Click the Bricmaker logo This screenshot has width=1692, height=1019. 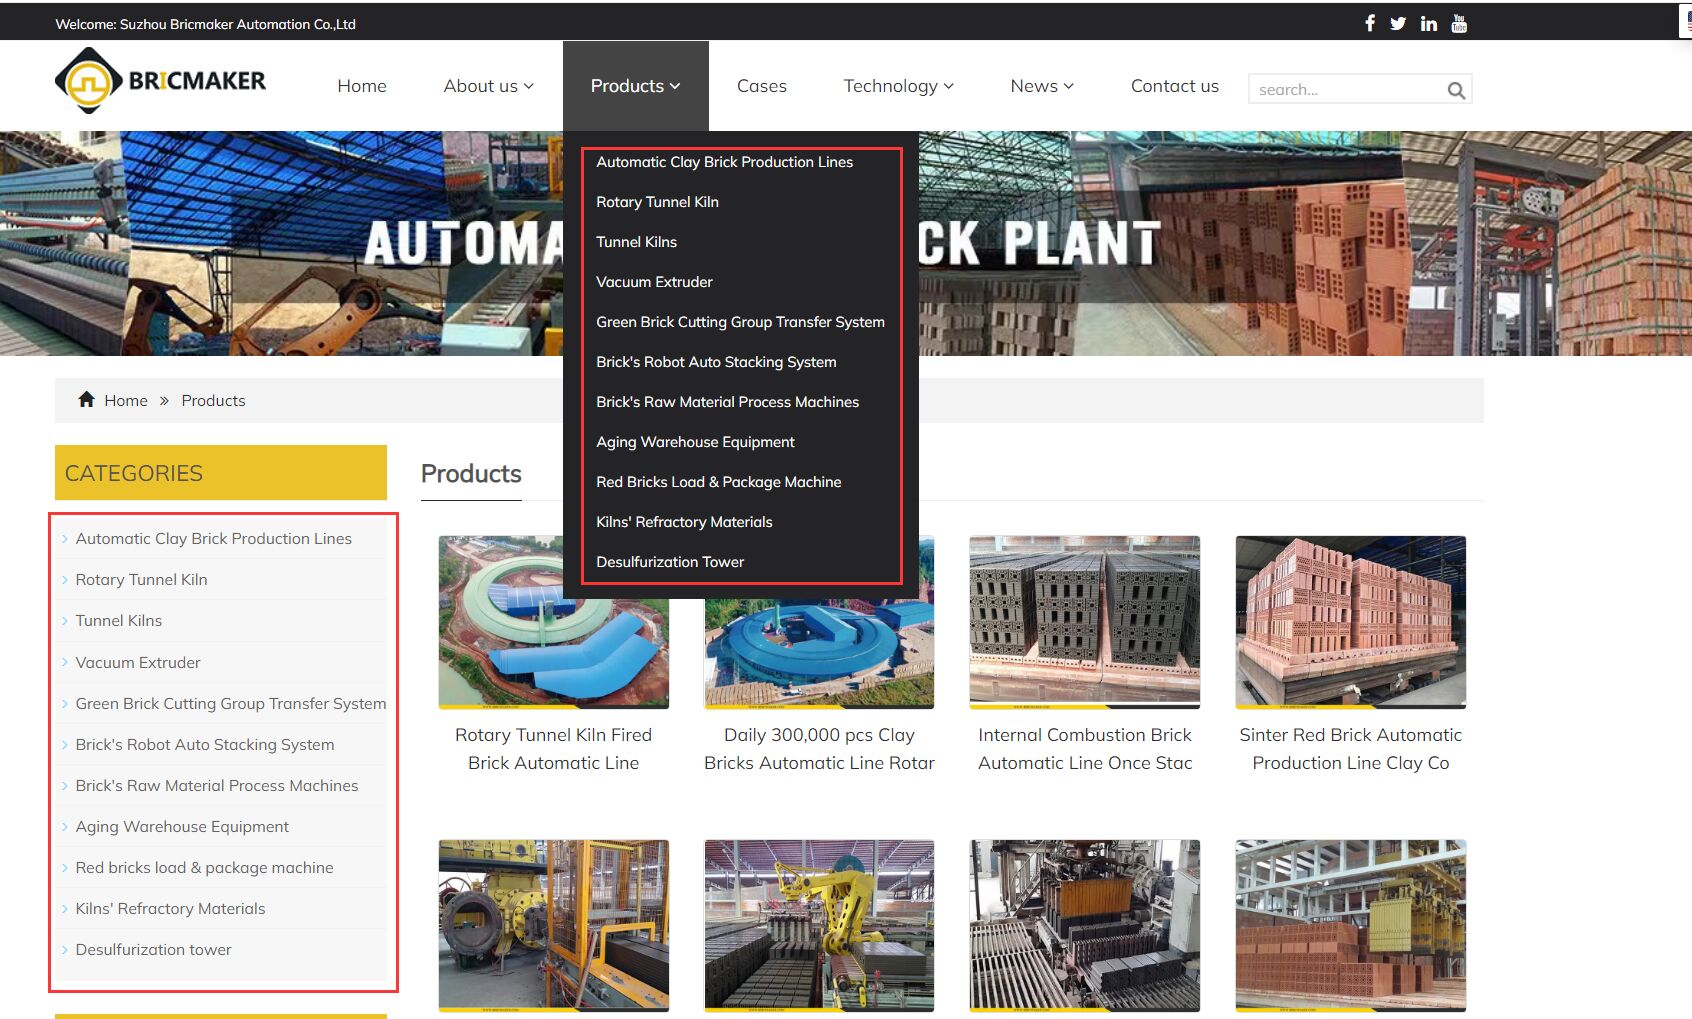[x=161, y=81]
